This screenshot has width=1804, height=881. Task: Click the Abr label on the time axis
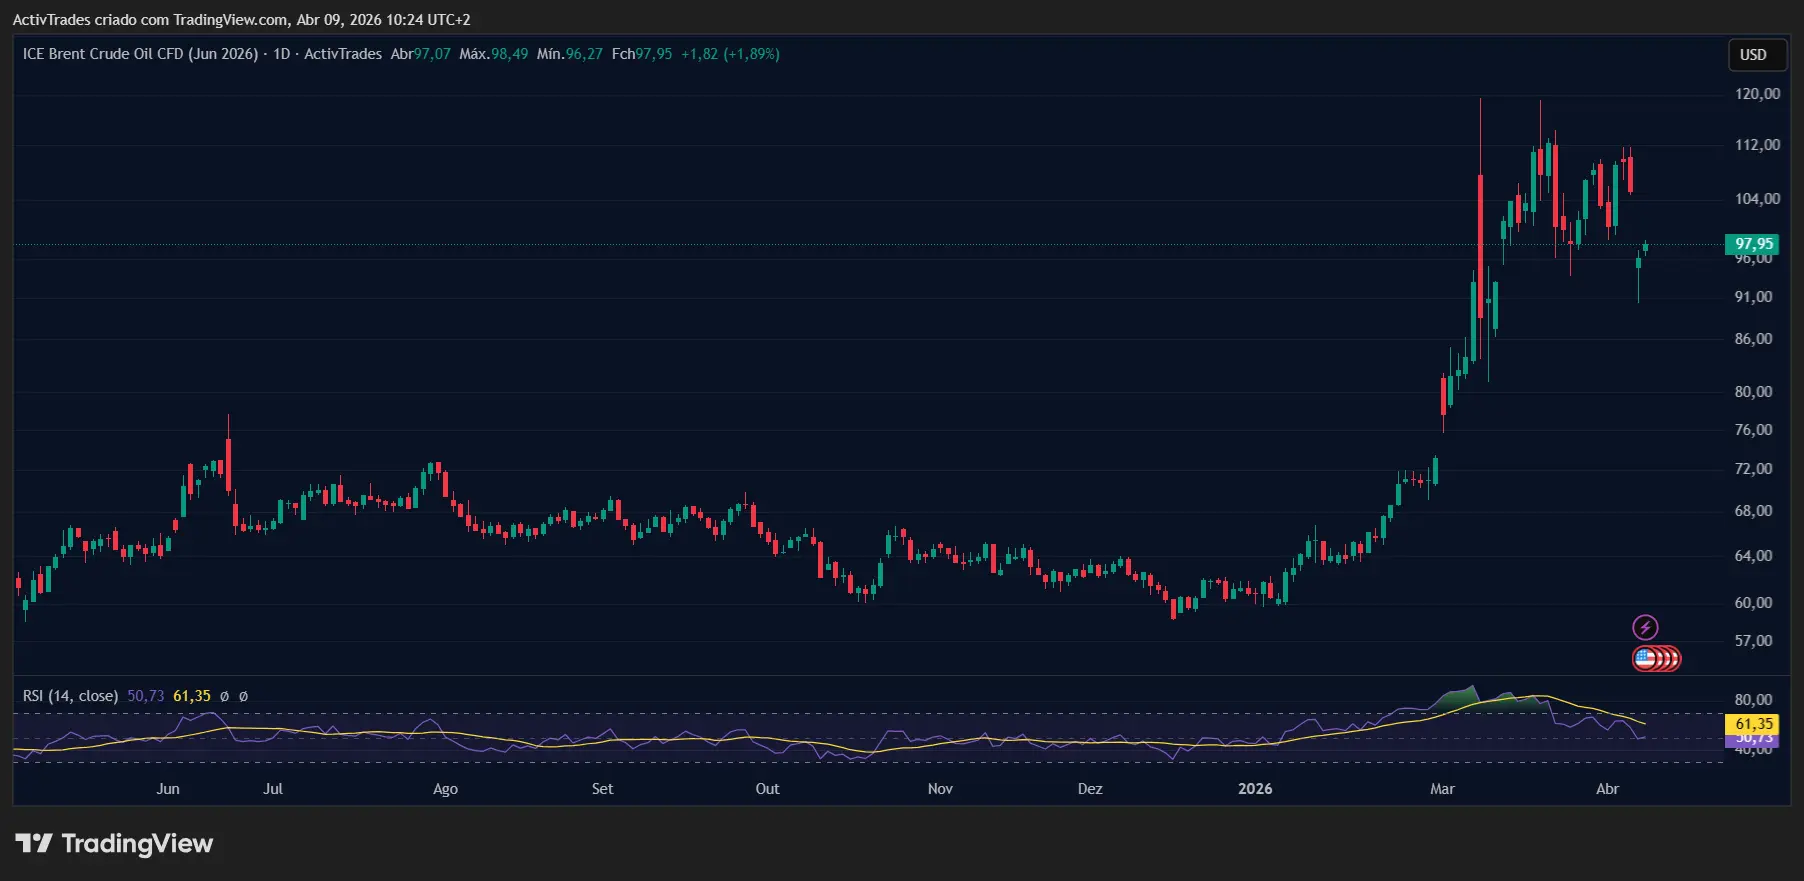pos(1607,789)
